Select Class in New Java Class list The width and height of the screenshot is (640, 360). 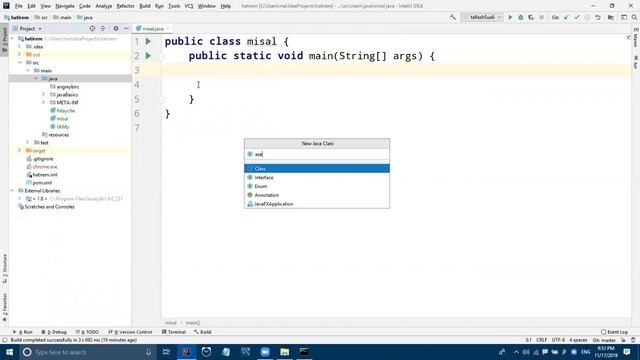click(x=317, y=169)
